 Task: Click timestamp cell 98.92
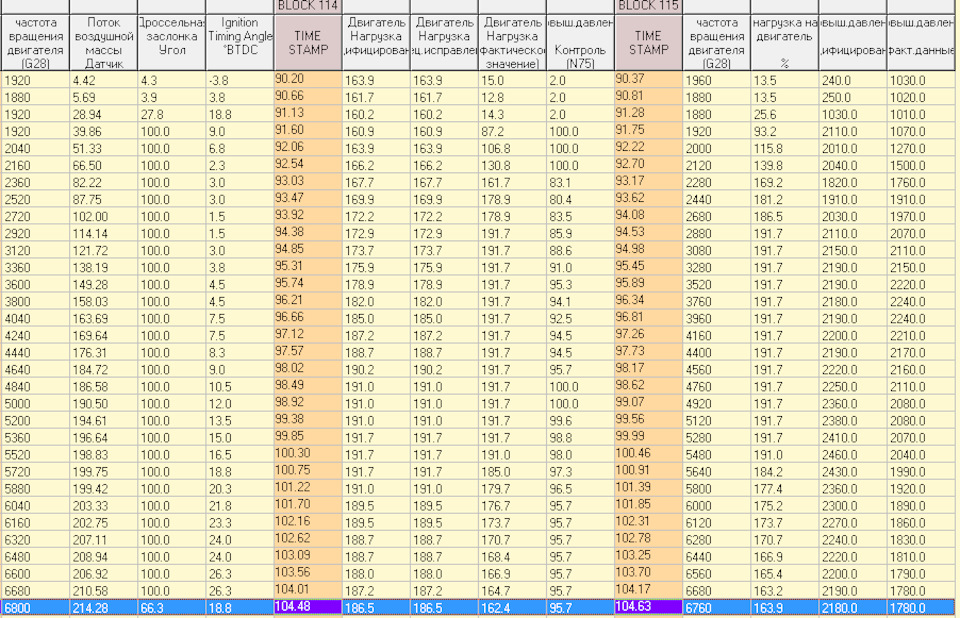coord(308,403)
